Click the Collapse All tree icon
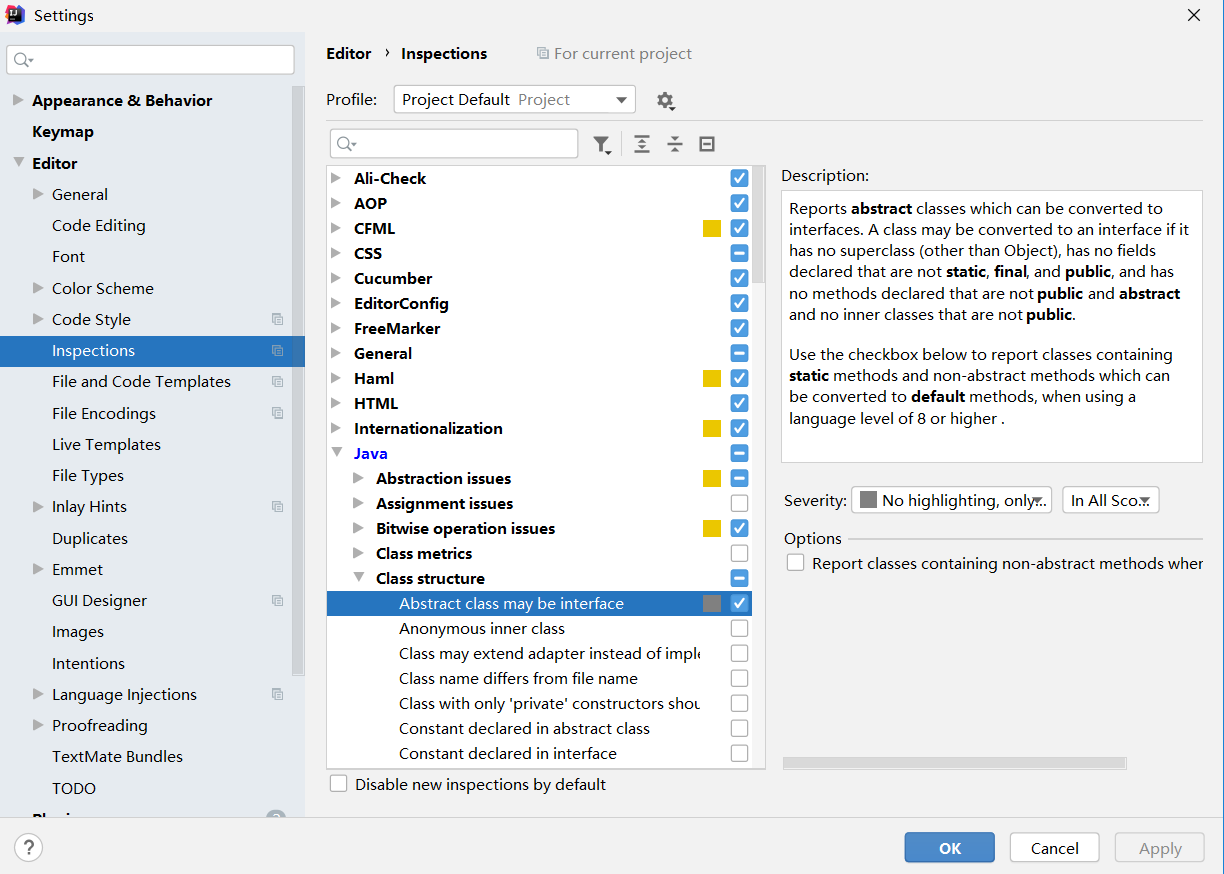This screenshot has height=874, width=1224. [x=675, y=144]
